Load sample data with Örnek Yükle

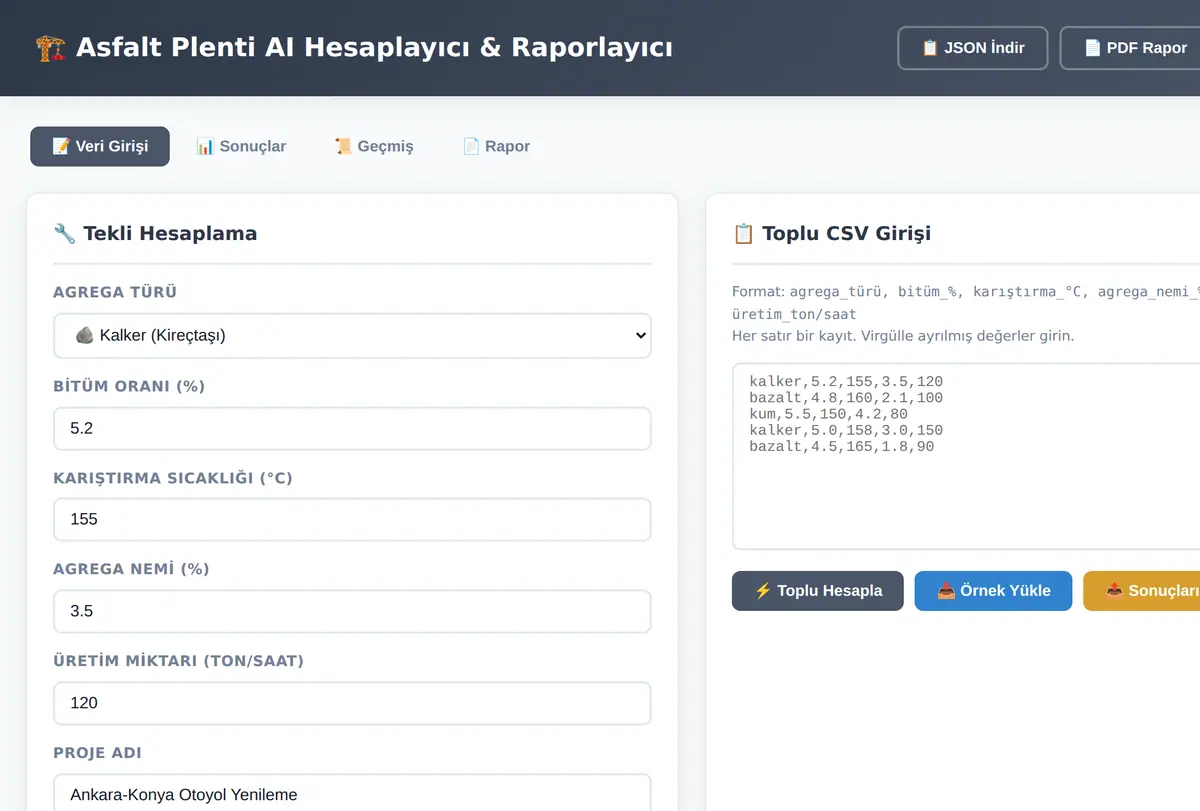994,591
